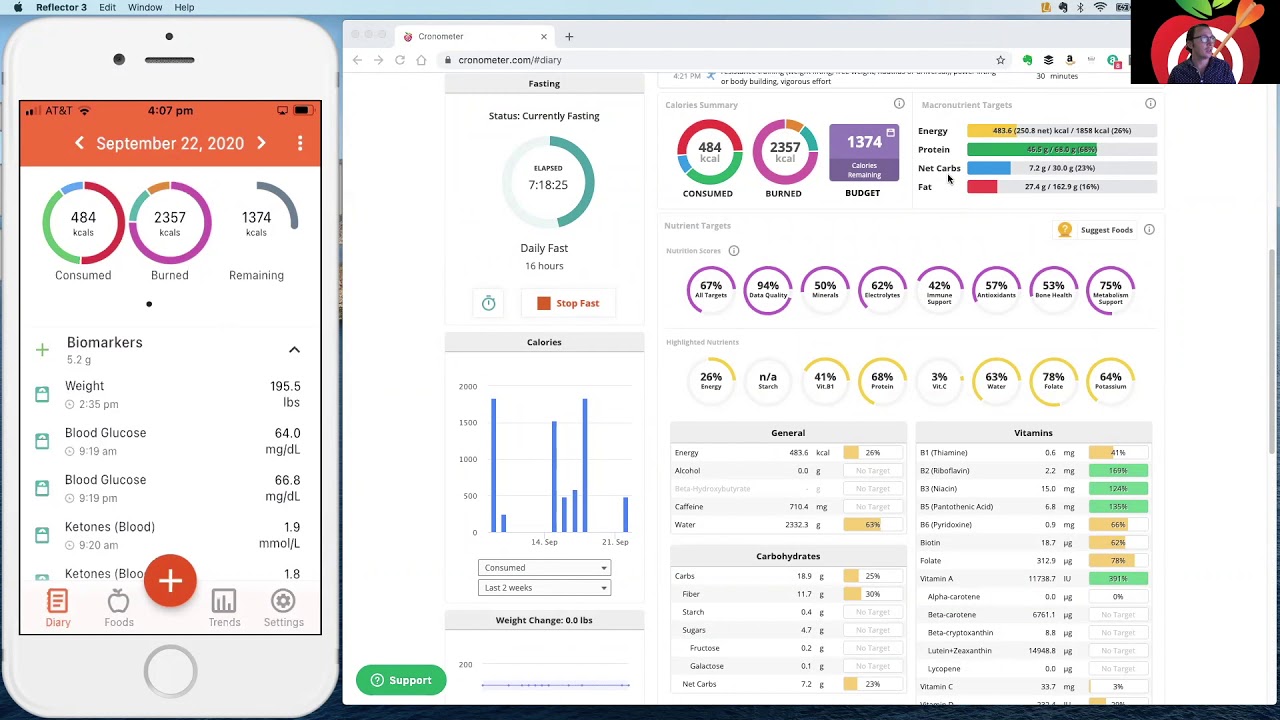Click the Energy macronutrient progress bar
Image resolution: width=1280 pixels, height=720 pixels.
click(1062, 131)
